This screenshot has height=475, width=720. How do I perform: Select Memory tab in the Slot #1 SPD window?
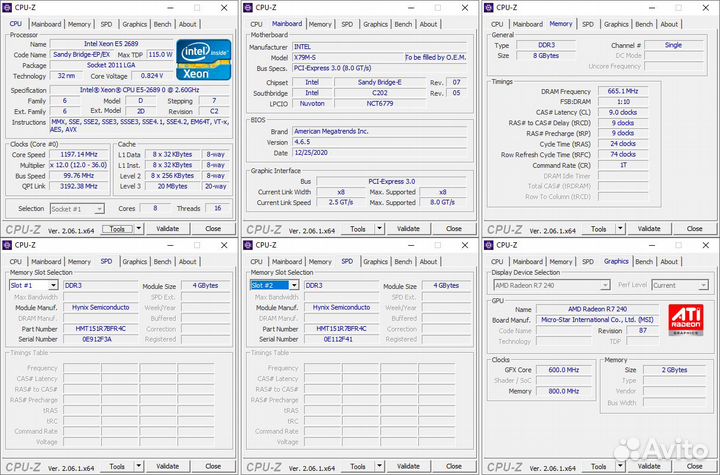click(x=79, y=261)
